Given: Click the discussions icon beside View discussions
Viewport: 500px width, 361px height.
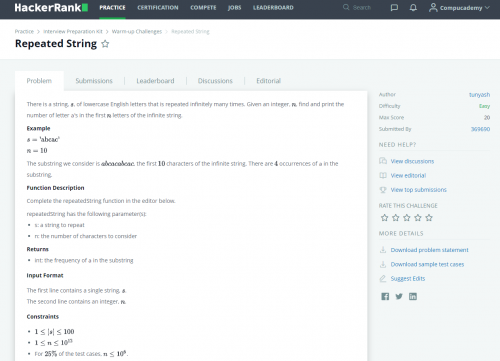Looking at the screenshot, I should (383, 161).
